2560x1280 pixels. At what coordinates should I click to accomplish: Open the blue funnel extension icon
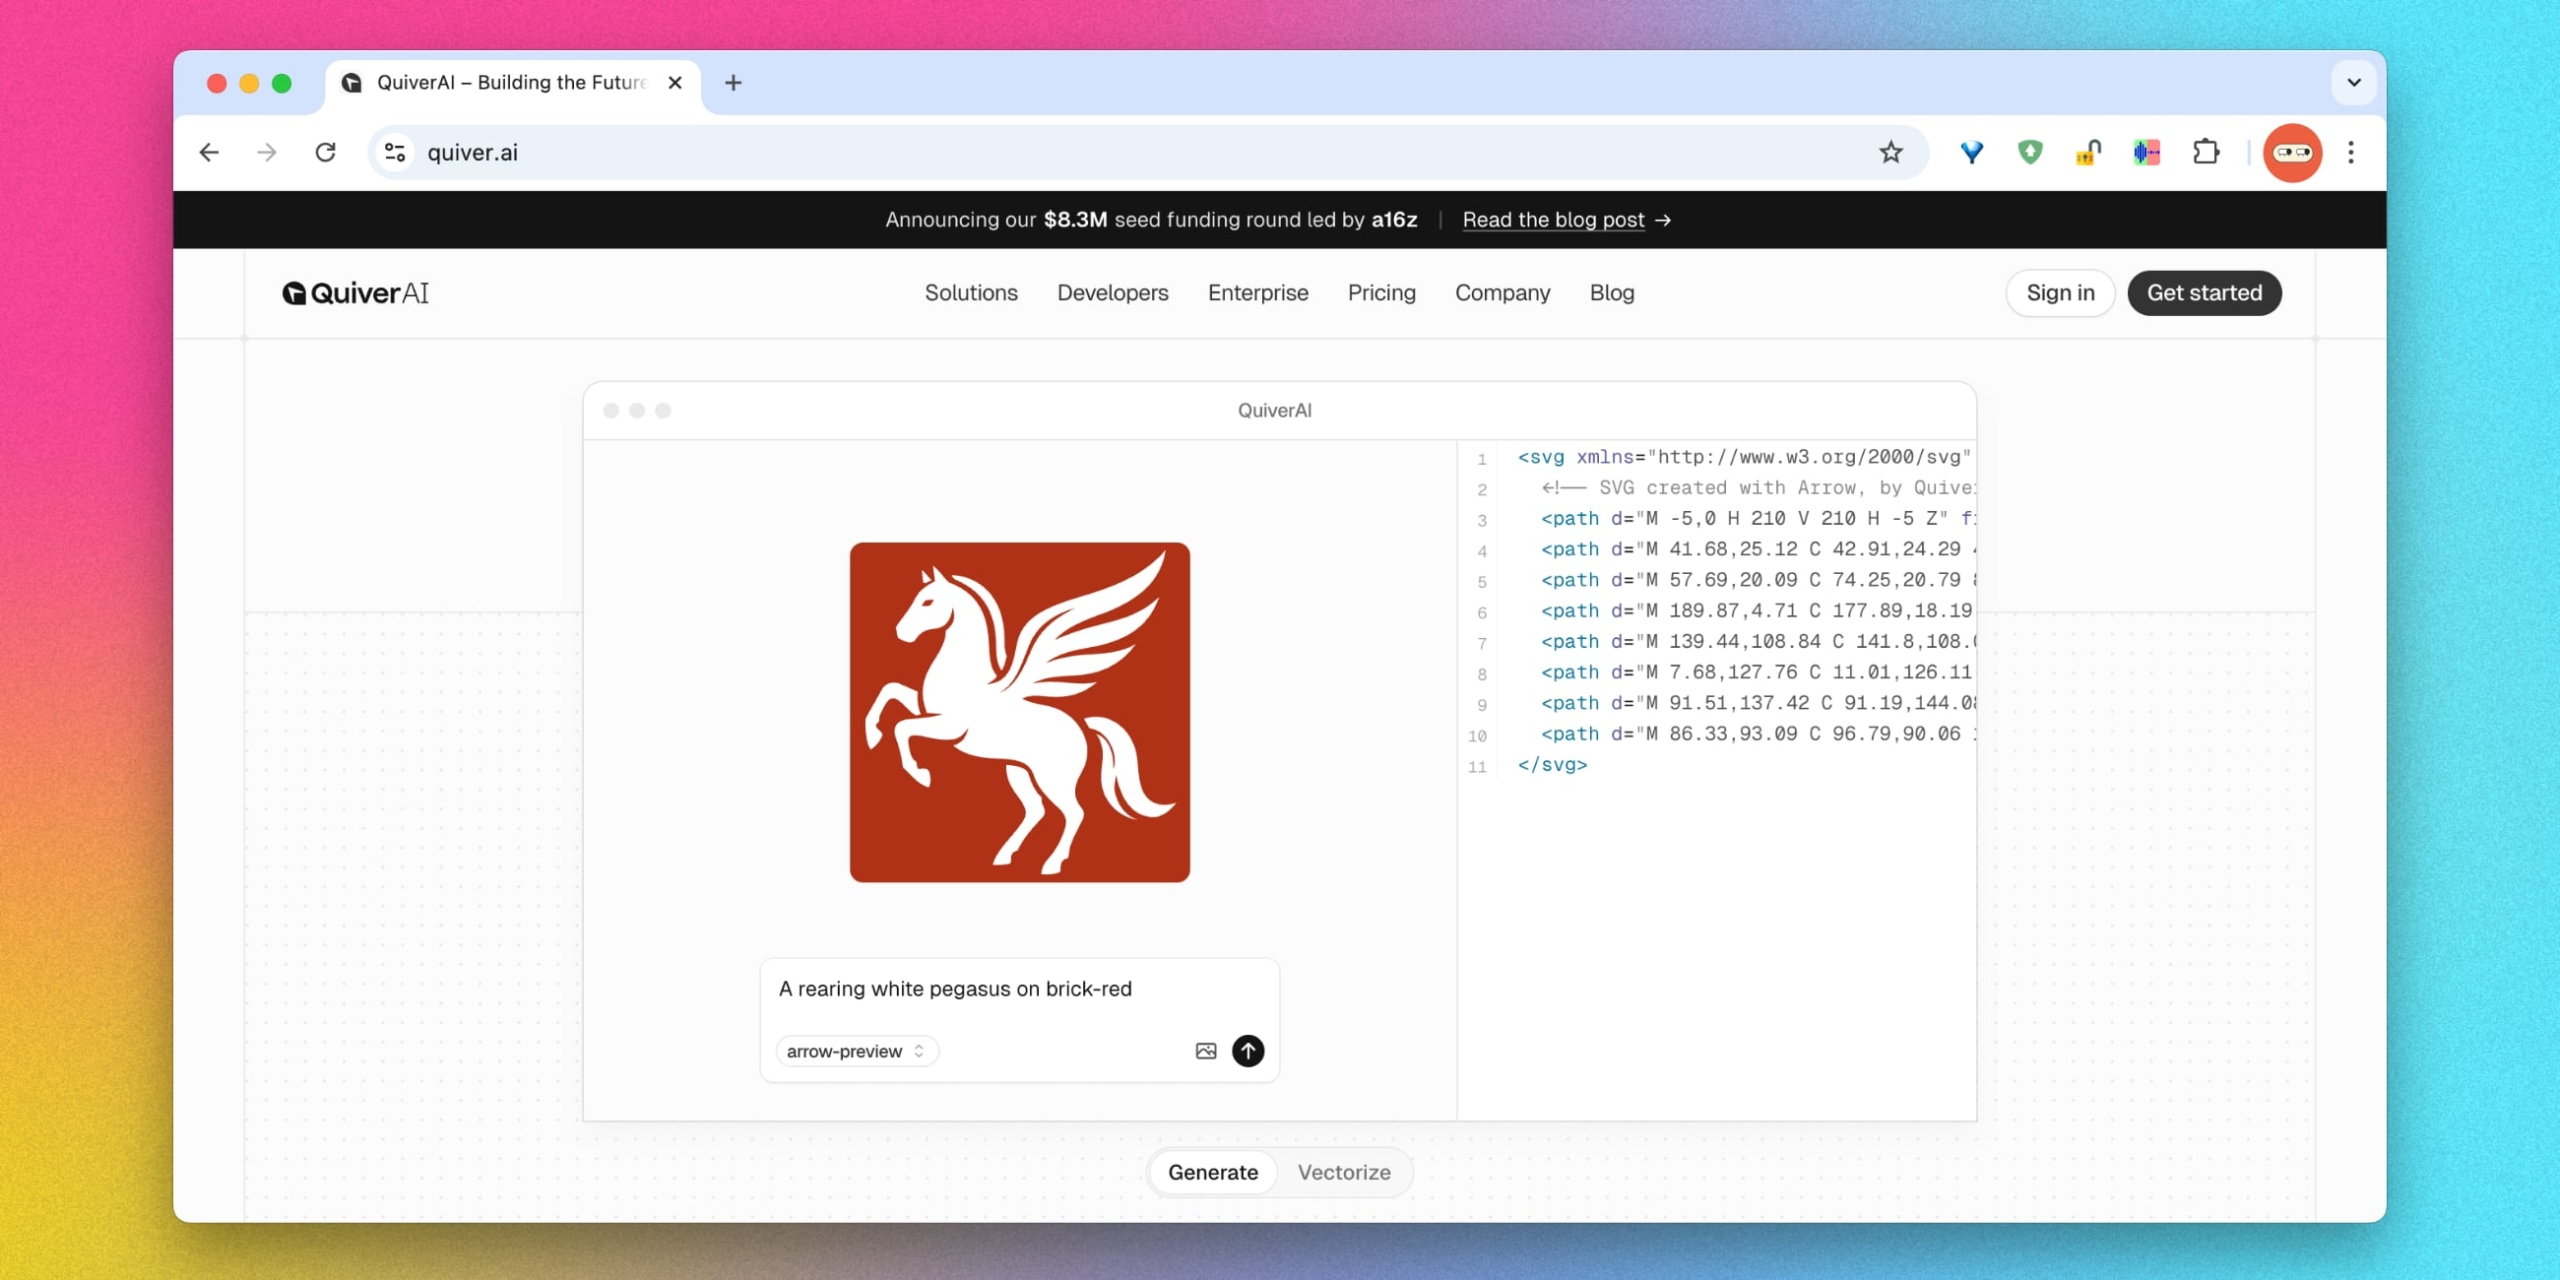(x=1971, y=153)
